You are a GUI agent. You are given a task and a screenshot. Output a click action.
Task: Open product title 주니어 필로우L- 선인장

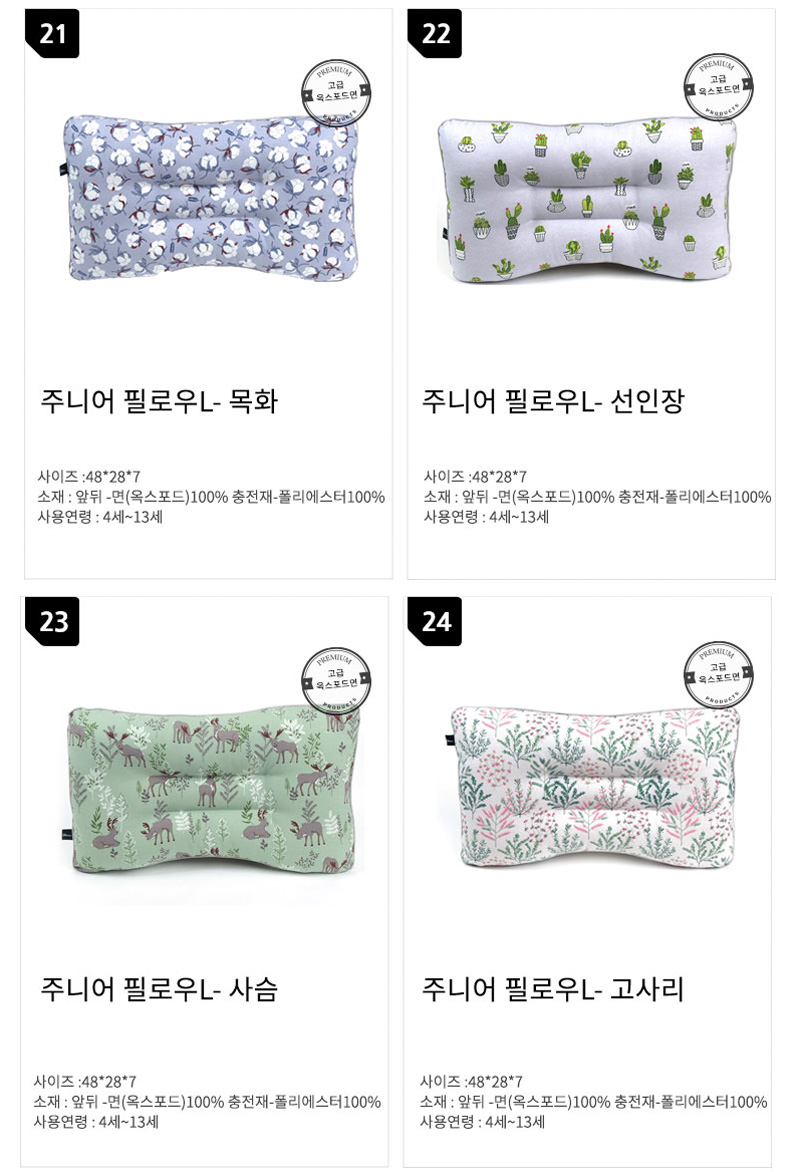553,401
